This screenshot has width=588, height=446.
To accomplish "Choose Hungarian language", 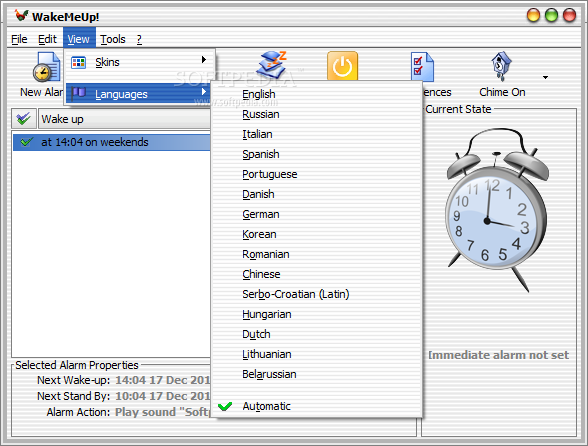I will tap(317, 314).
